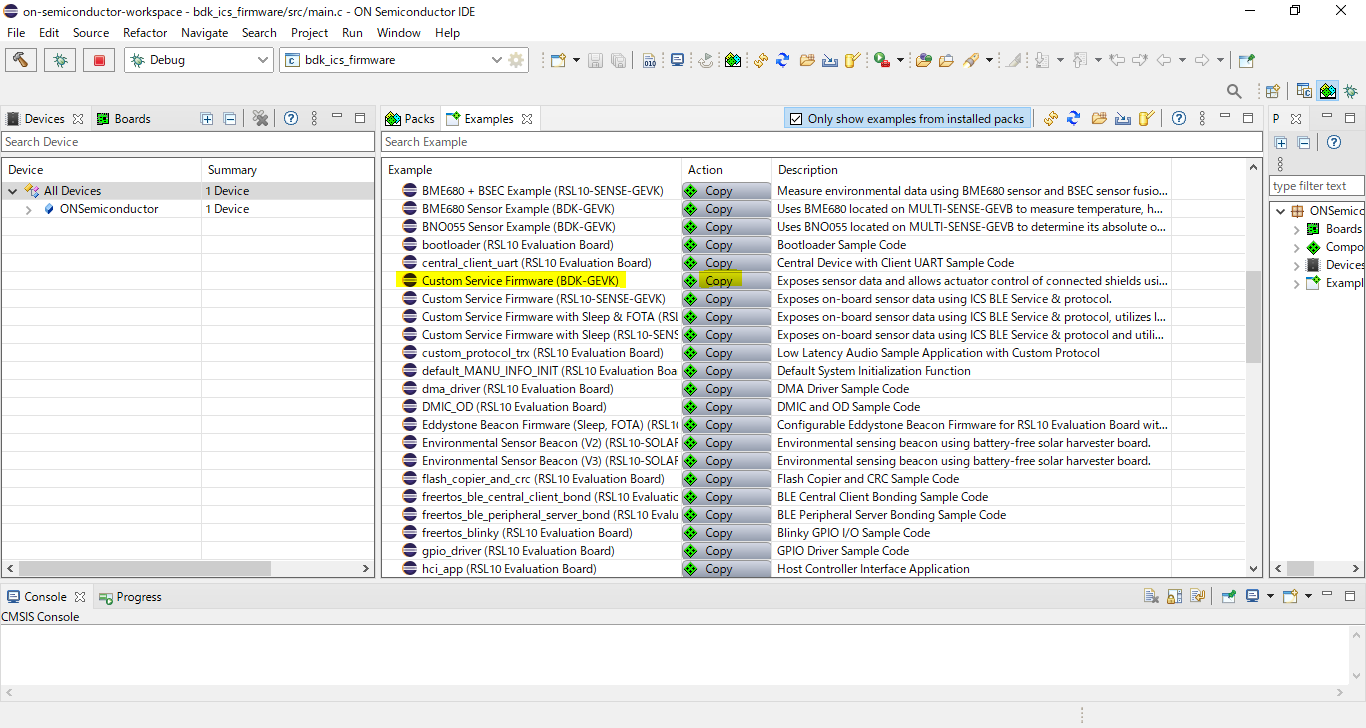Uncheck Only show examples from installed packs
The height and width of the screenshot is (728, 1366).
(796, 119)
